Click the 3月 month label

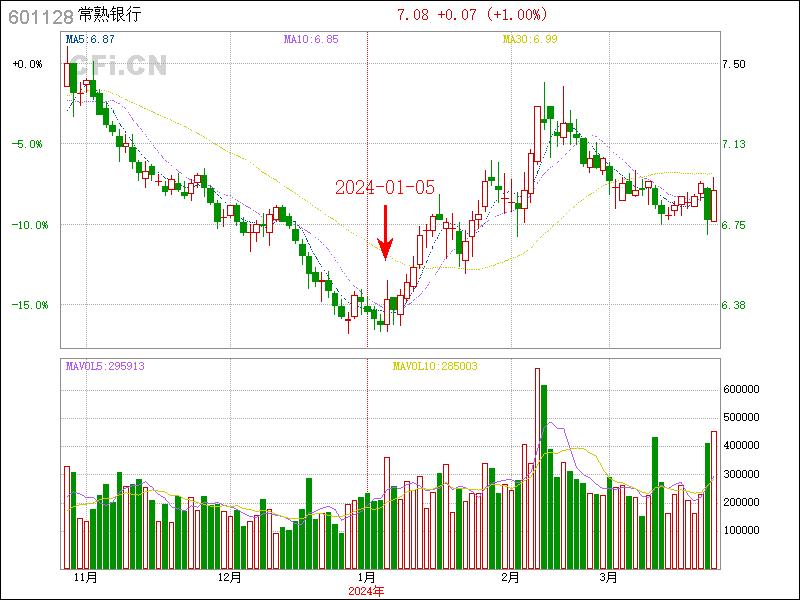pyautogui.click(x=609, y=578)
